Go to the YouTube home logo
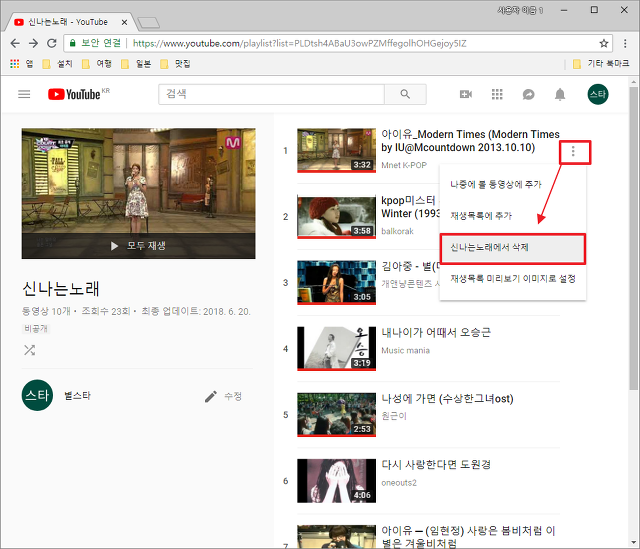This screenshot has height=549, width=640. 74,94
